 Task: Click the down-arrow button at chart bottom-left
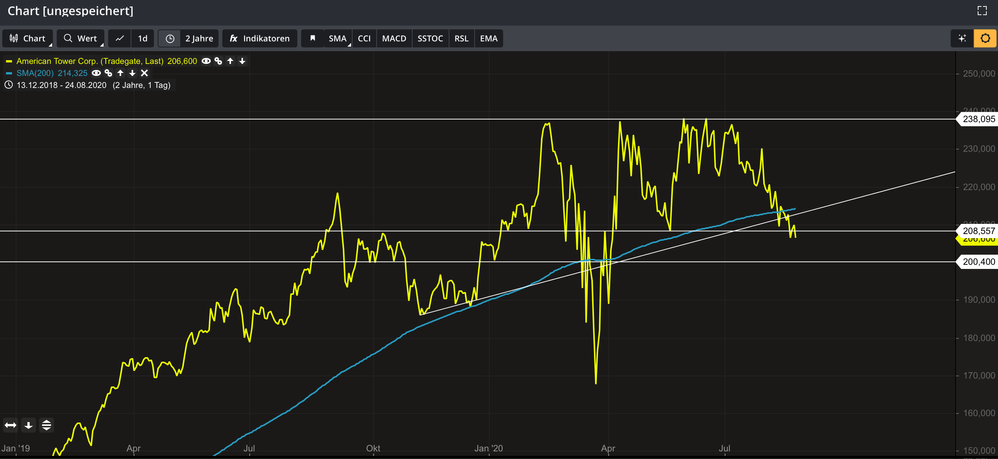click(x=29, y=425)
